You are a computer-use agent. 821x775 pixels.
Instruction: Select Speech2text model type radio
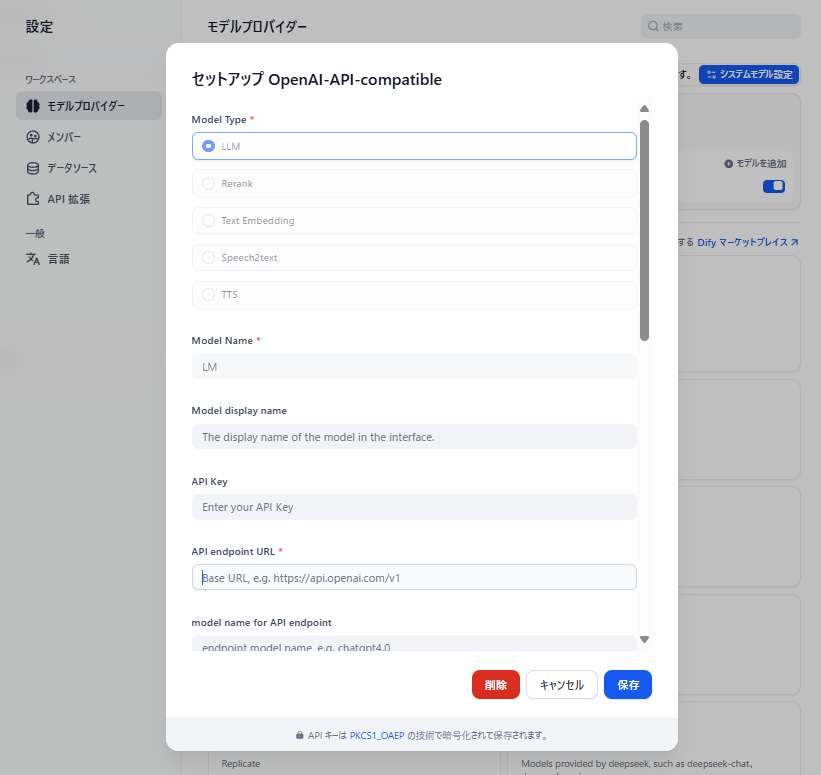point(208,258)
